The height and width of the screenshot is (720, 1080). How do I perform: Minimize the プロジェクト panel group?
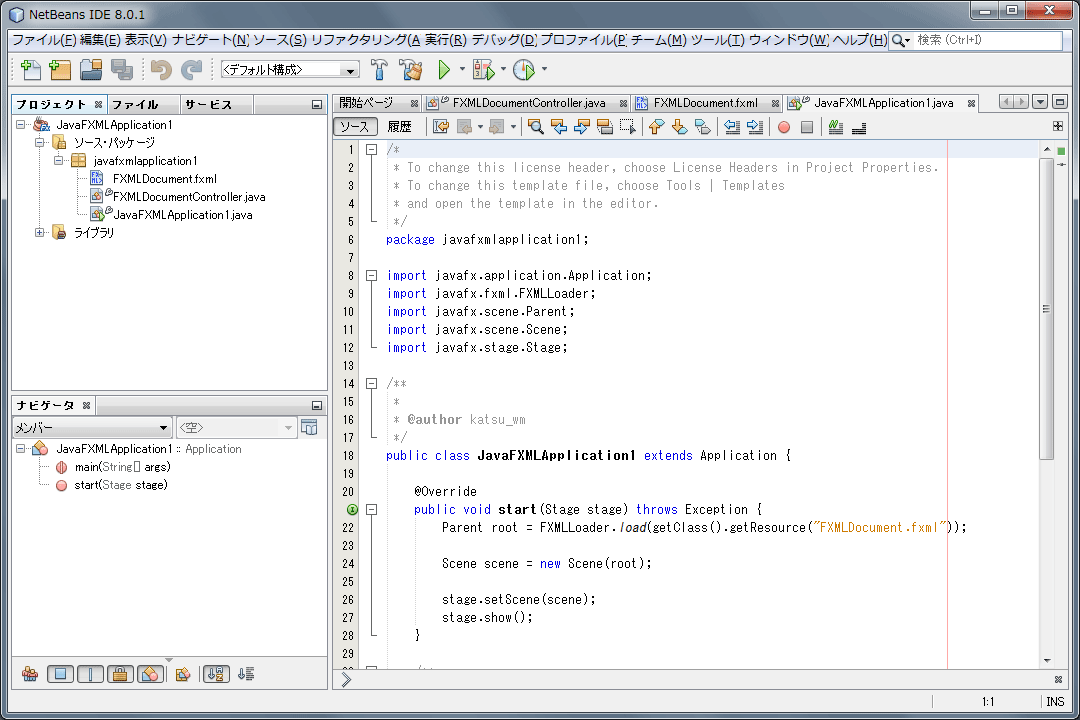pyautogui.click(x=317, y=105)
